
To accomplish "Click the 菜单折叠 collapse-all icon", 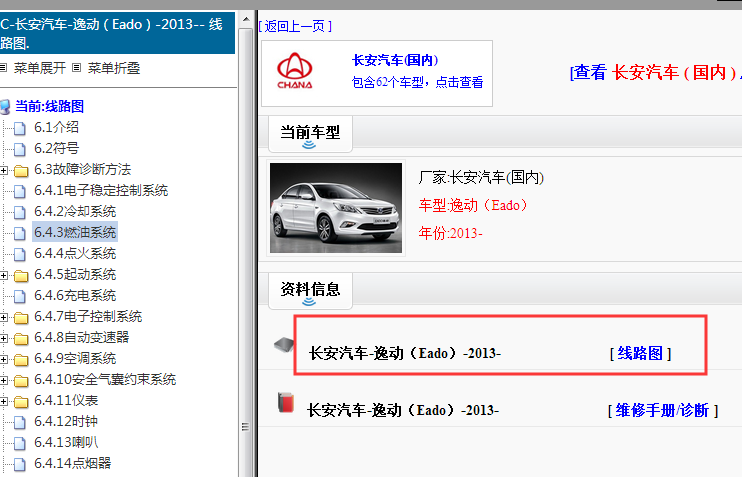I will [x=76, y=68].
